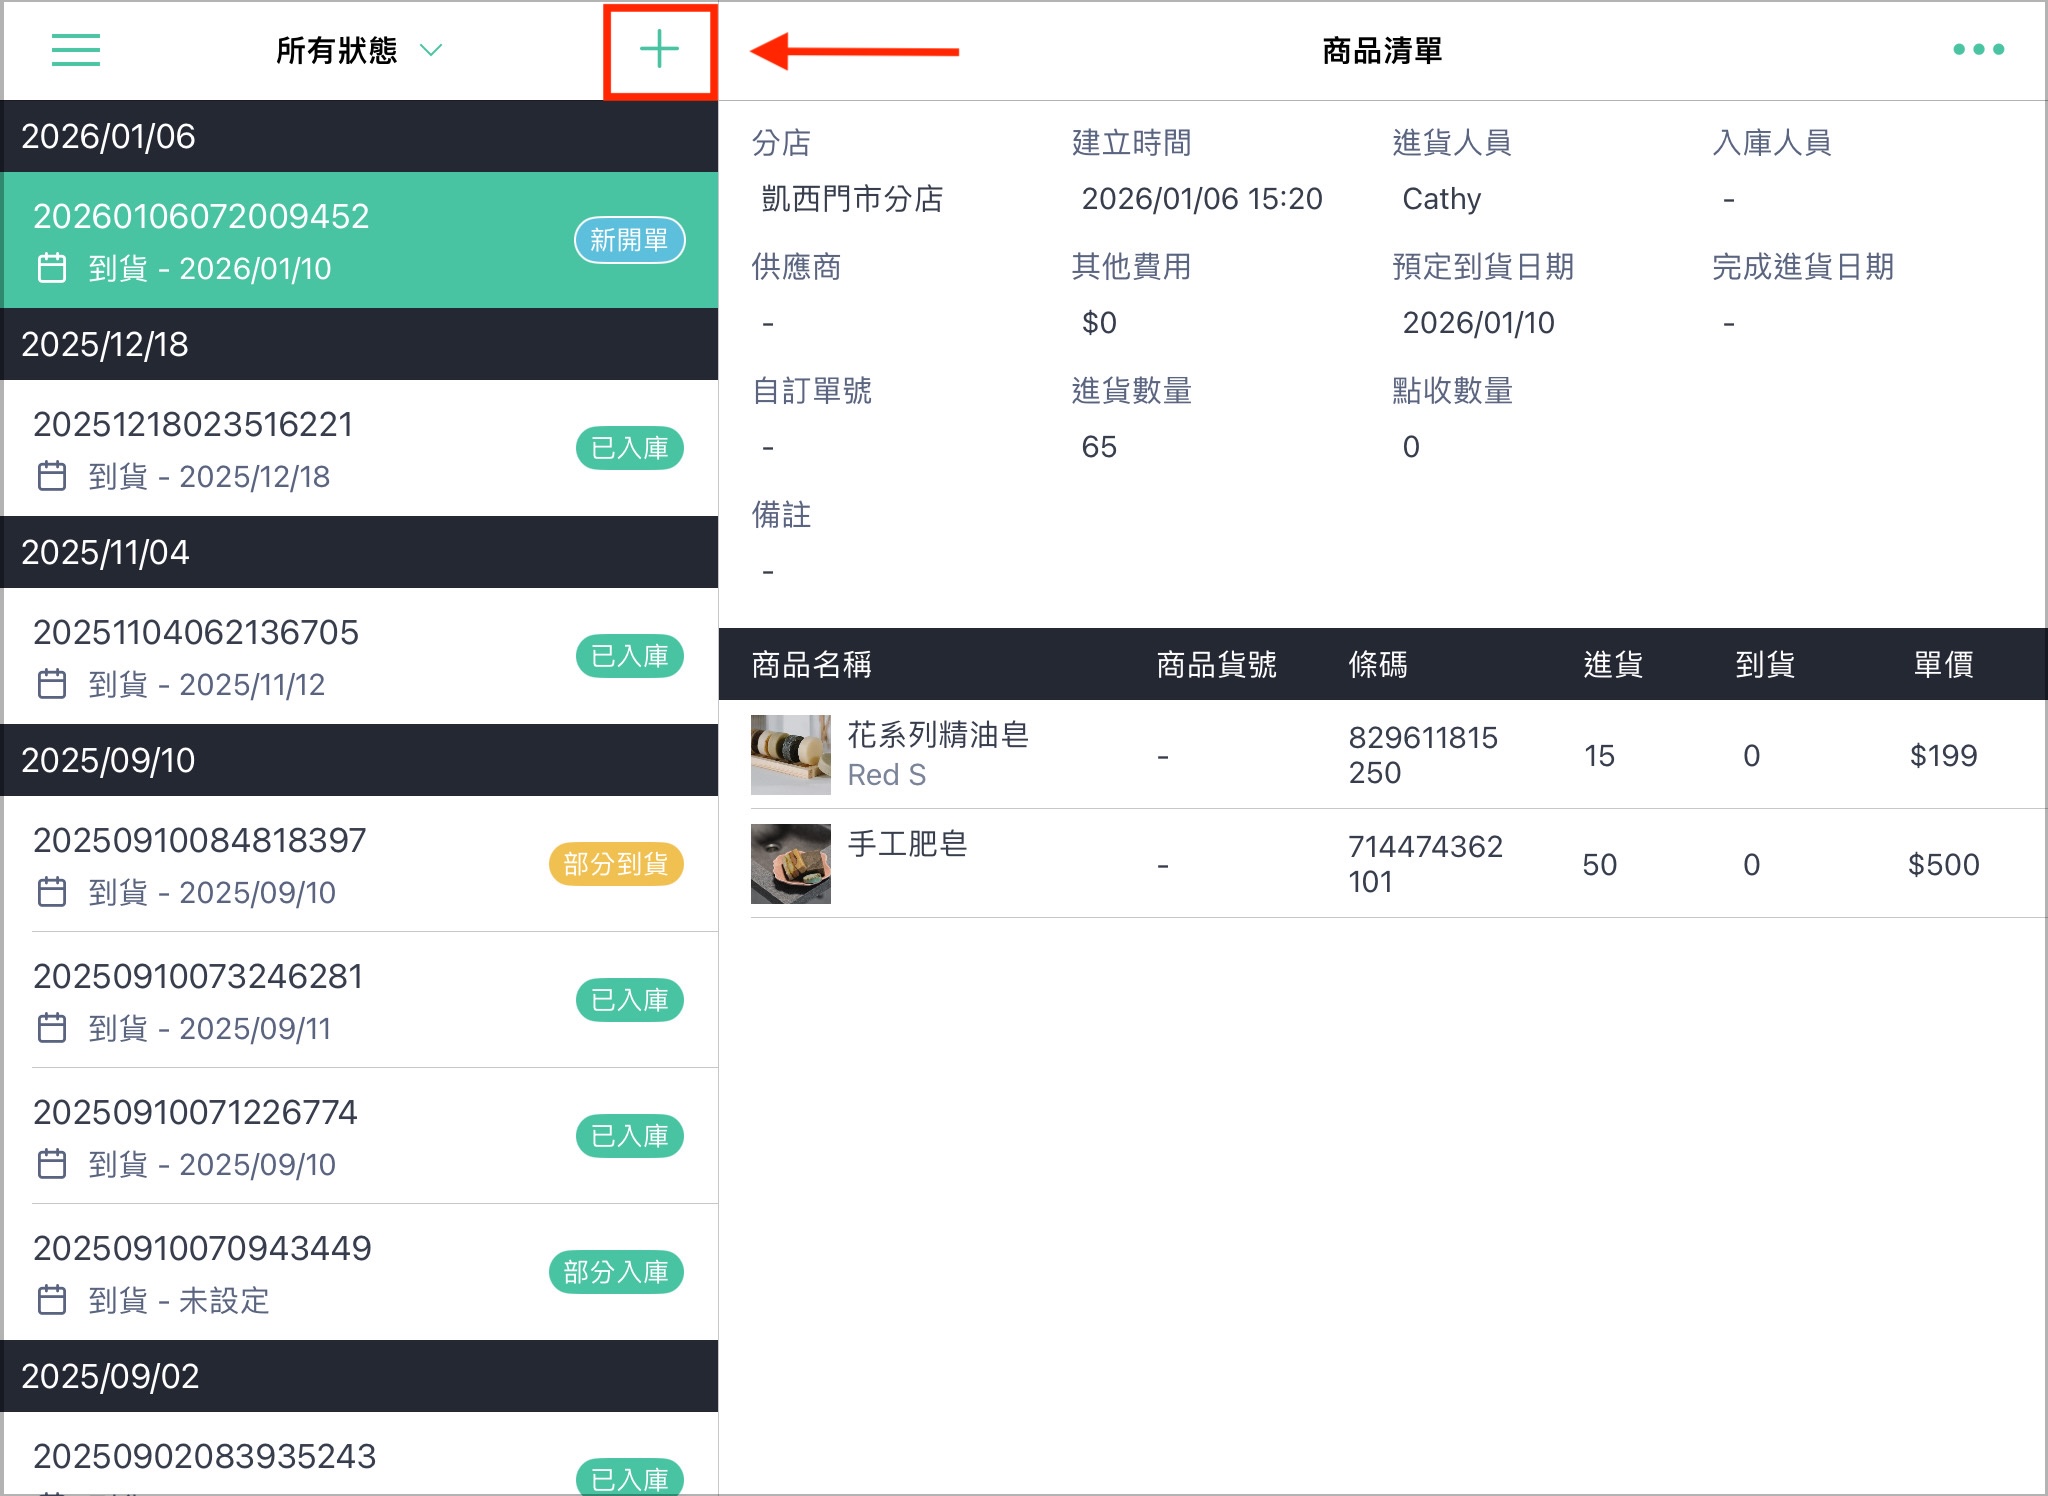Click calendar icon beside 到貨 - 2025/09/11
The image size is (2048, 1496).
point(52,1028)
